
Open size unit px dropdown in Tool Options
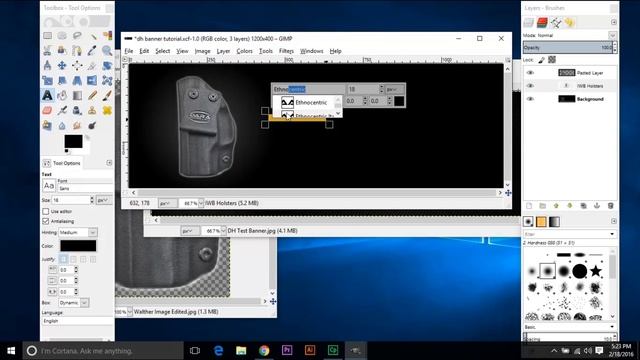(x=104, y=200)
